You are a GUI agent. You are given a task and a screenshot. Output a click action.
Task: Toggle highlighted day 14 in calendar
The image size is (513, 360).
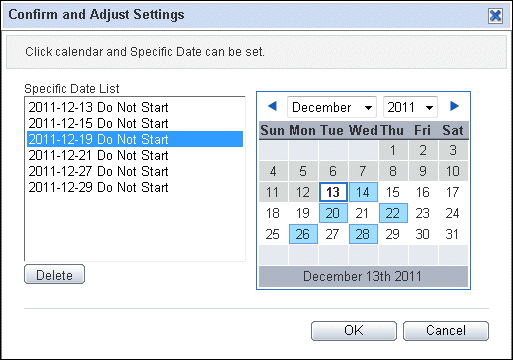[363, 192]
